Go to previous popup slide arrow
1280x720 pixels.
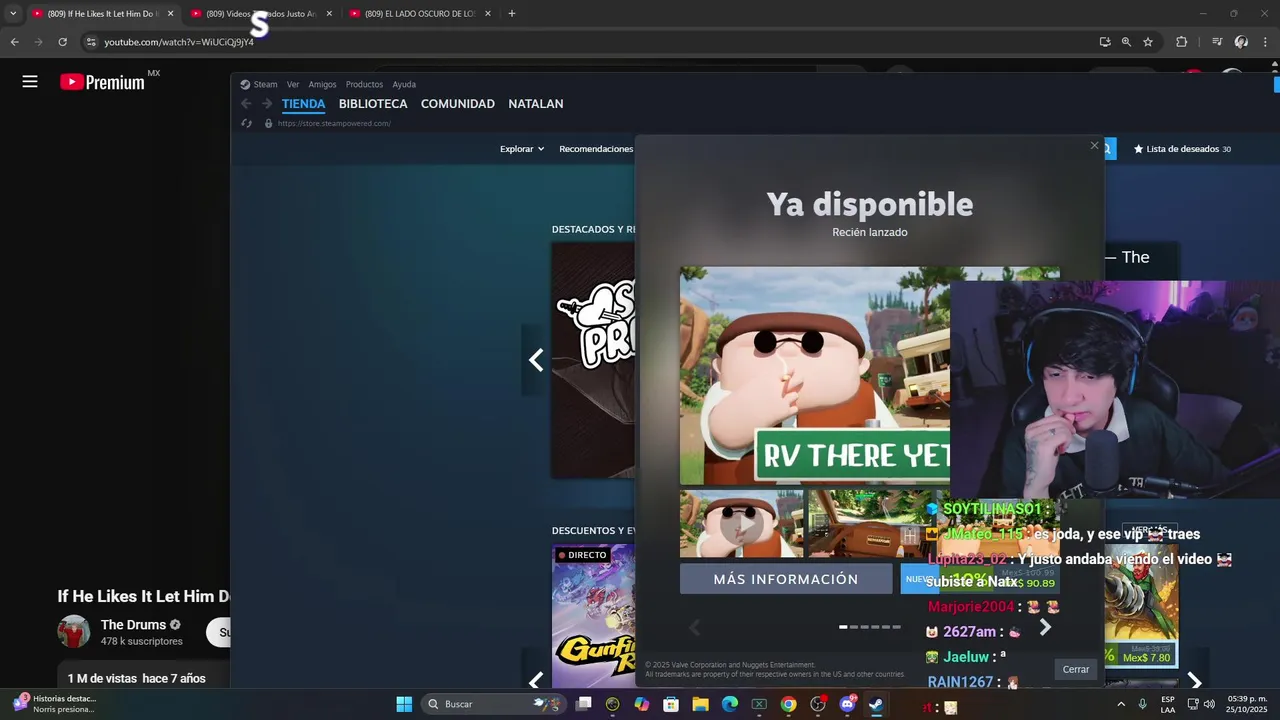pyautogui.click(x=695, y=627)
